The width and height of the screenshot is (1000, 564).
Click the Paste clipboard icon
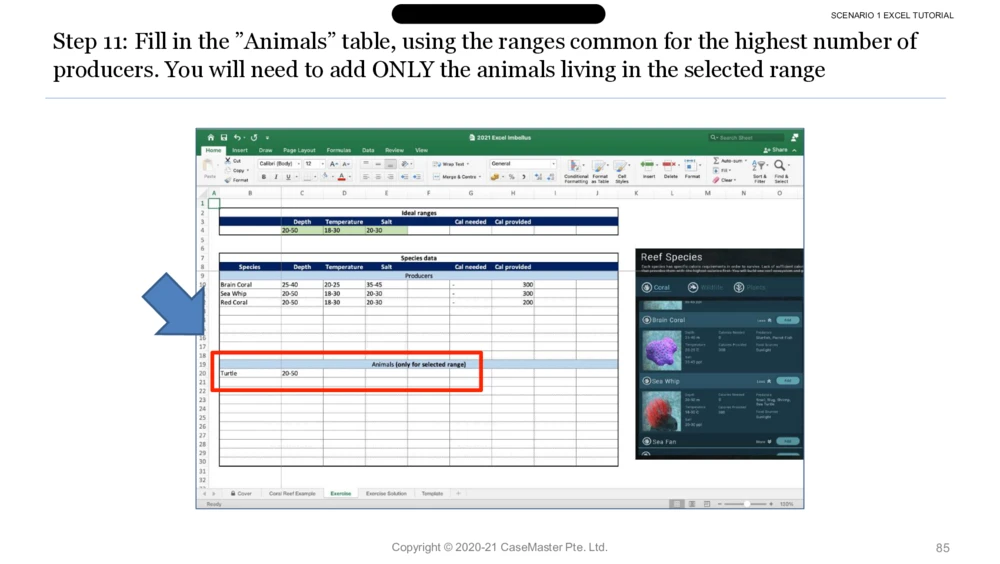pyautogui.click(x=209, y=168)
